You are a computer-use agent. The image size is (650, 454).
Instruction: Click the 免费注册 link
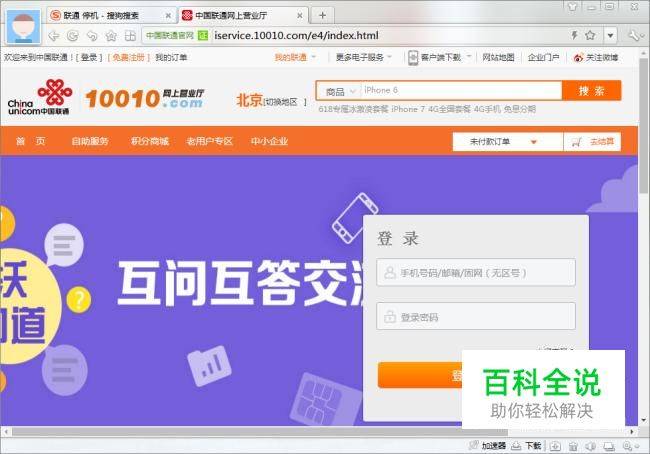(x=129, y=57)
